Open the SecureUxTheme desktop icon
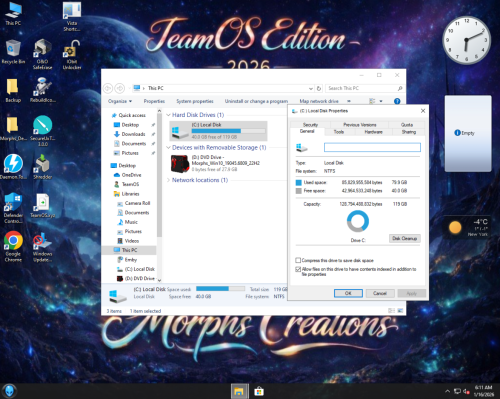The width and height of the screenshot is (500, 399). (43, 131)
